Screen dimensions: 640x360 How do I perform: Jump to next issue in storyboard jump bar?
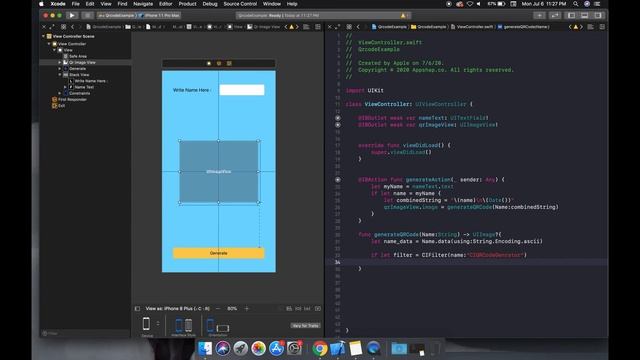[297, 27]
